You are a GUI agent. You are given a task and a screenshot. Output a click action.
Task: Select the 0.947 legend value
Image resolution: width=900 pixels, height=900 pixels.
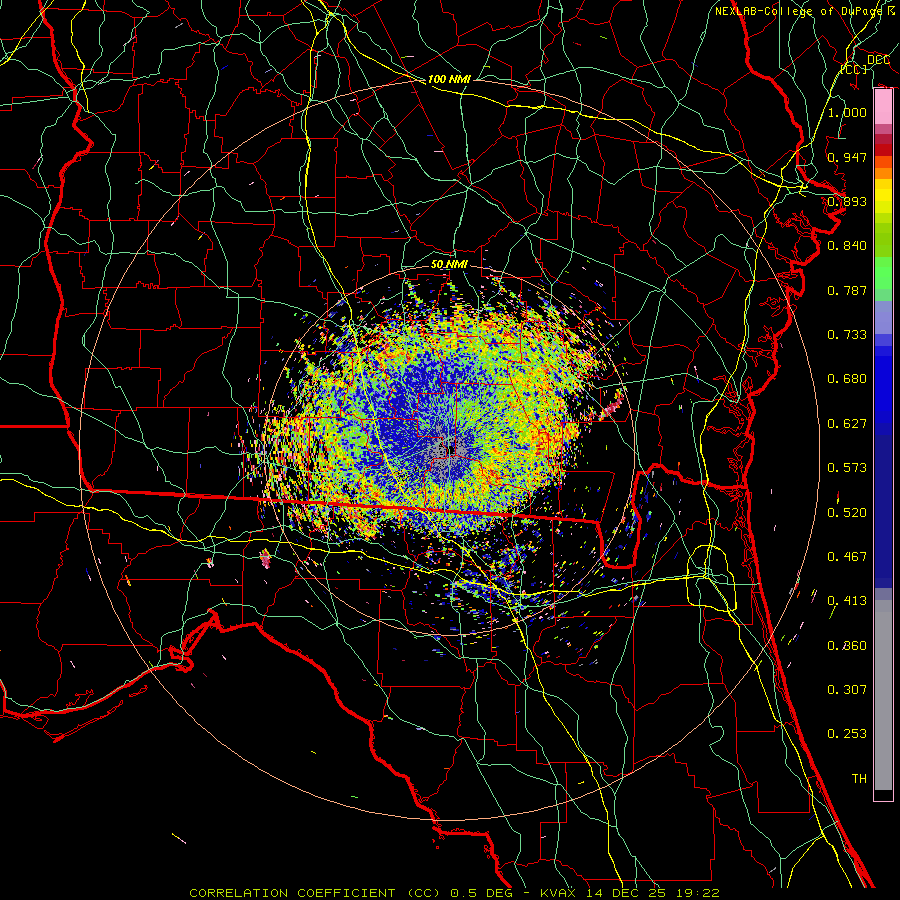(847, 157)
